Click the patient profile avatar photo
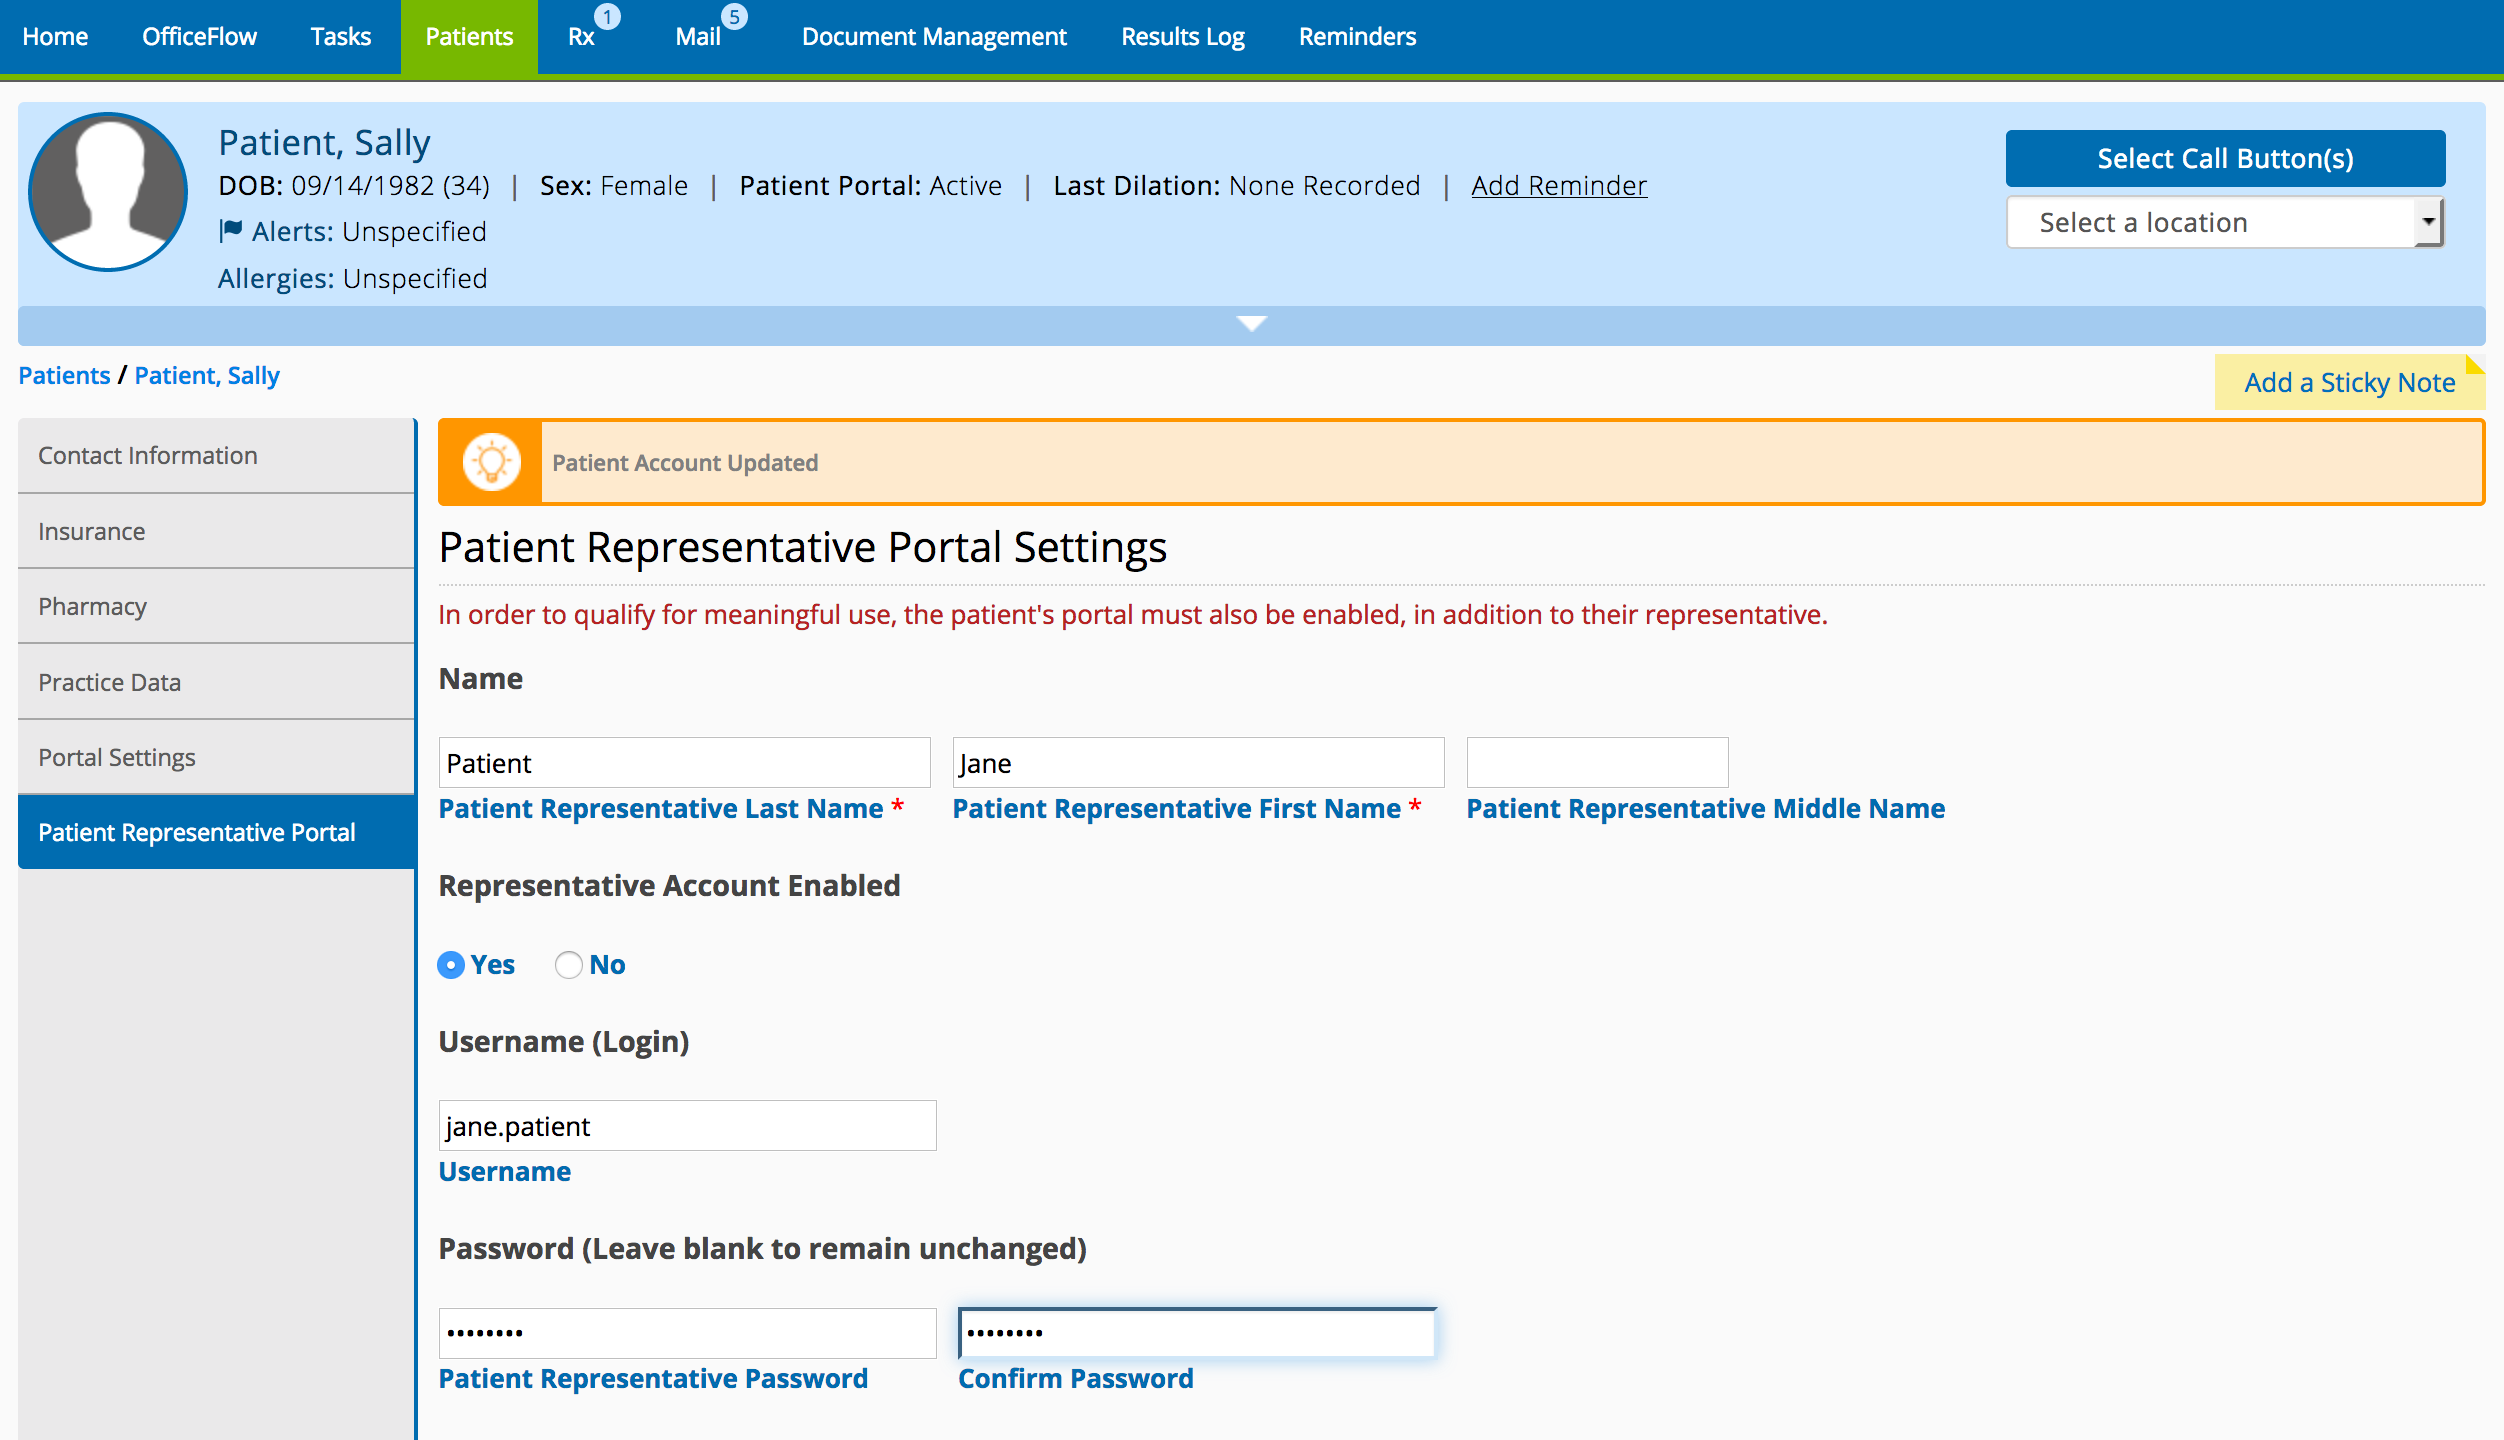Image resolution: width=2504 pixels, height=1440 pixels. coord(108,191)
